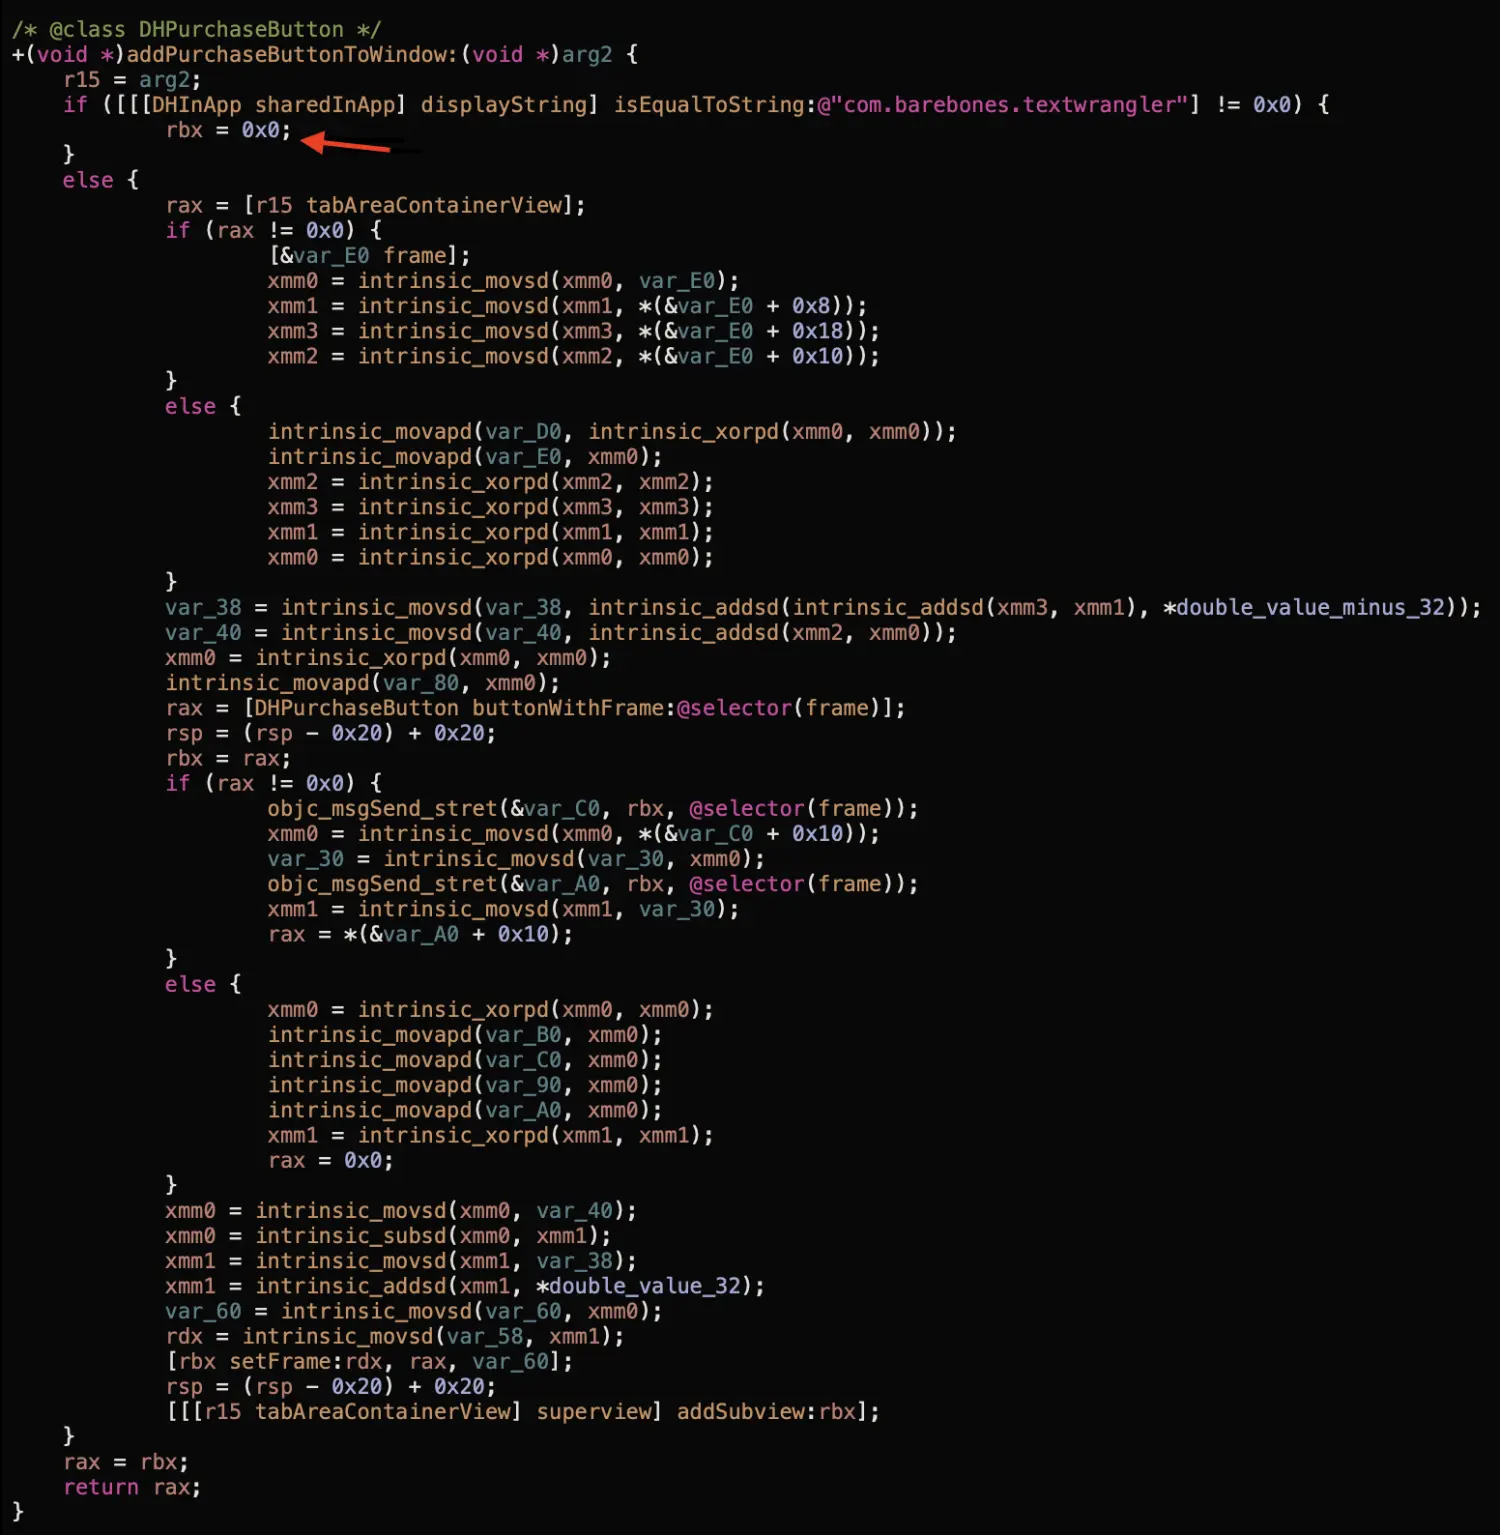Screen dimensions: 1500x1535
Task: Click 'intrinsic_movapd(var_D0, intrinsic_xorpd' line
Action: 612,431
